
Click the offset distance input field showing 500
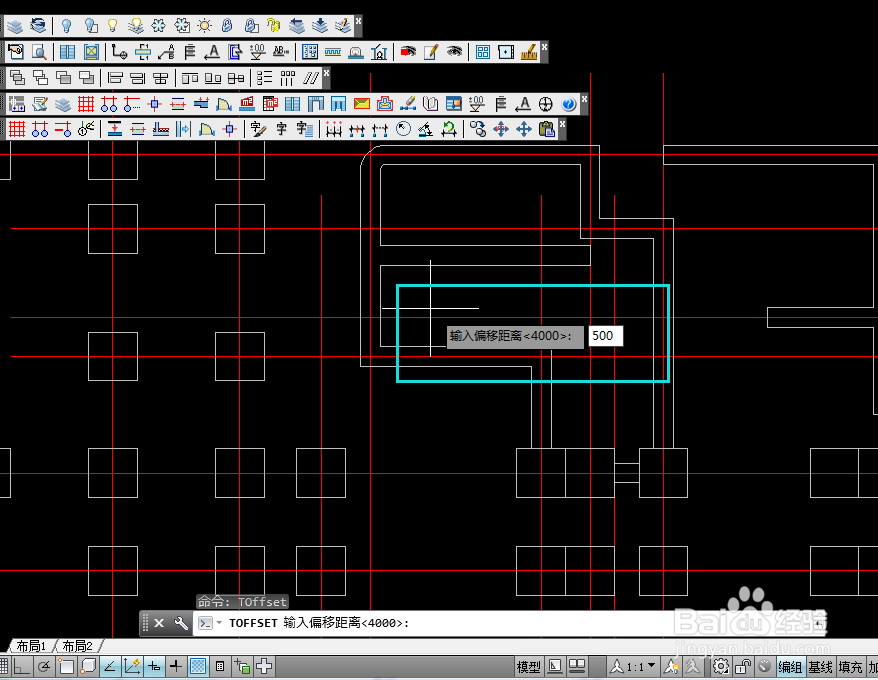coord(605,336)
